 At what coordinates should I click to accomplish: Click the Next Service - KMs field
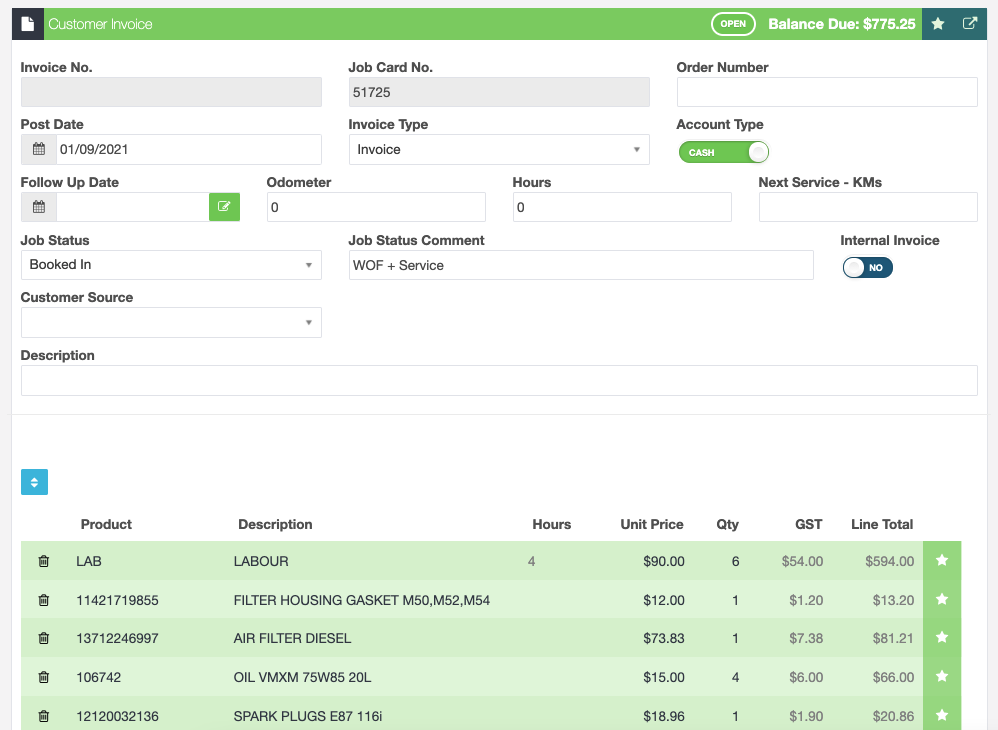868,207
